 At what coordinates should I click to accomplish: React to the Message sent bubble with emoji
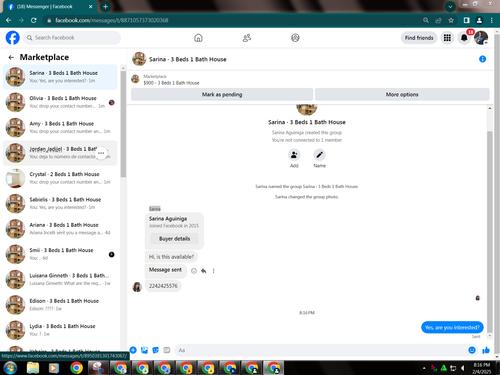[194, 271]
